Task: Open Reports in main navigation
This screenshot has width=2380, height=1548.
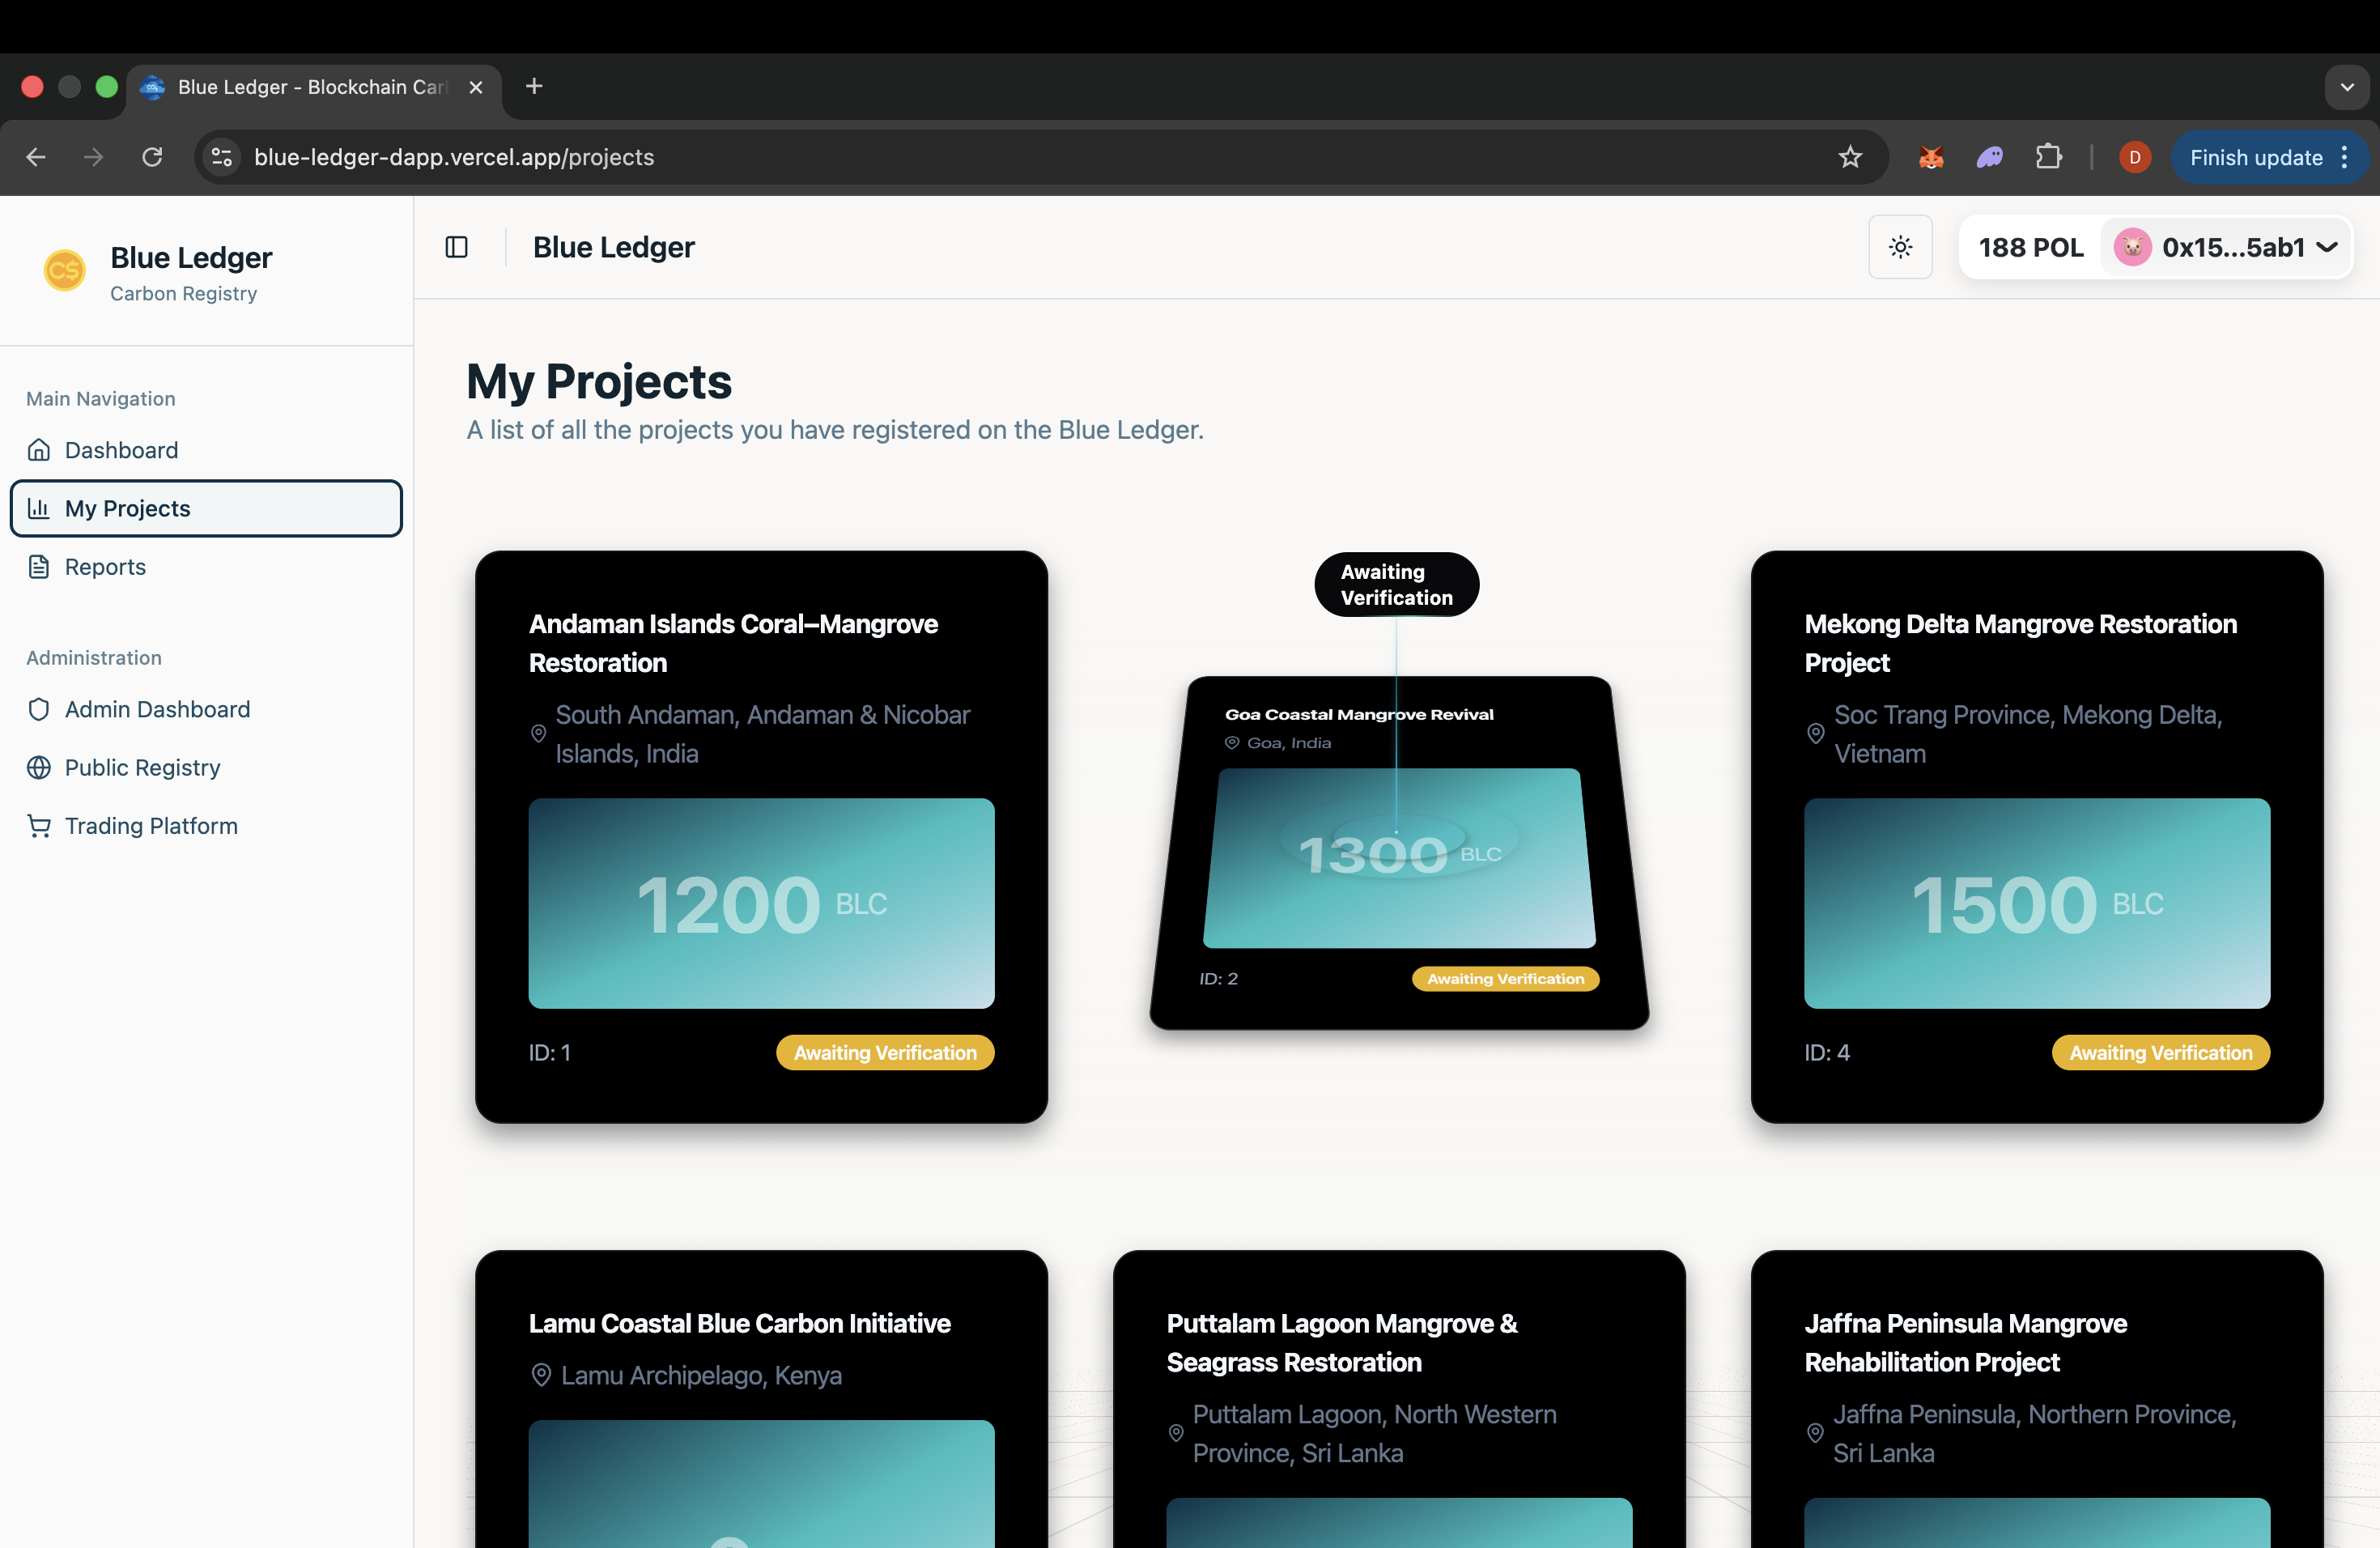Action: [105, 567]
